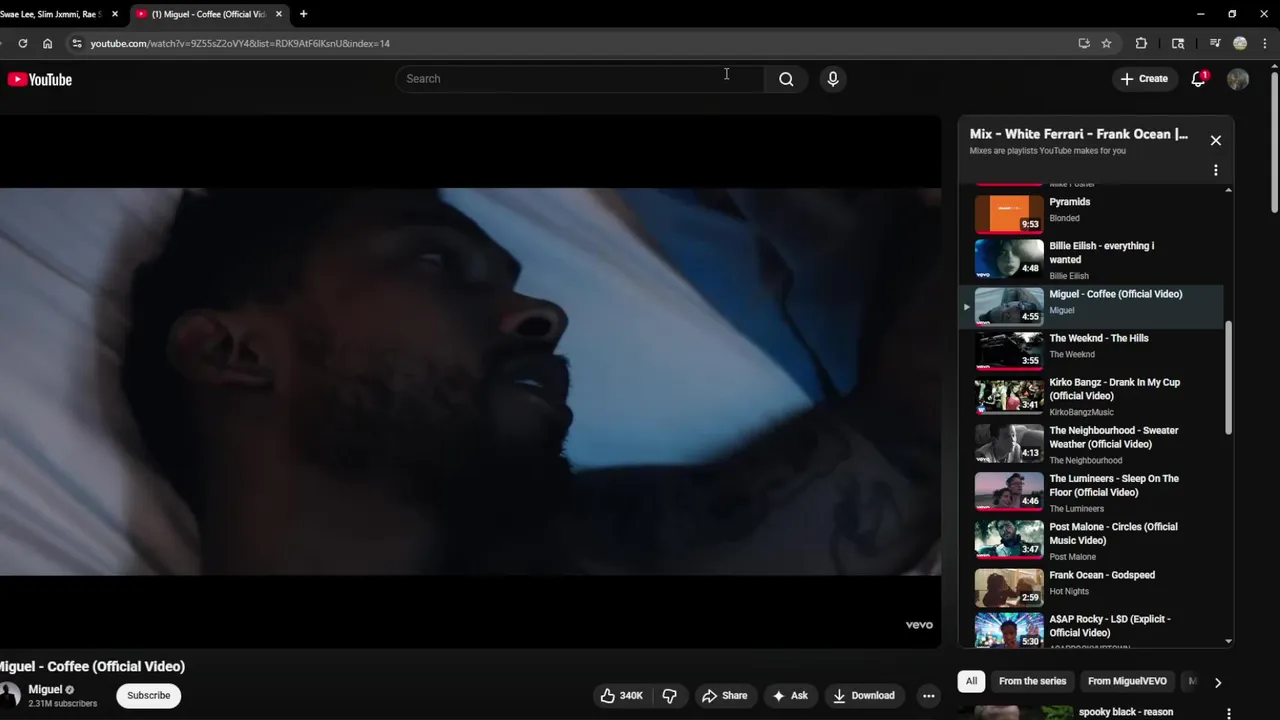Play Billie Eilish - everything i wanted
Image resolution: width=1280 pixels, height=720 pixels.
pyautogui.click(x=1092, y=260)
